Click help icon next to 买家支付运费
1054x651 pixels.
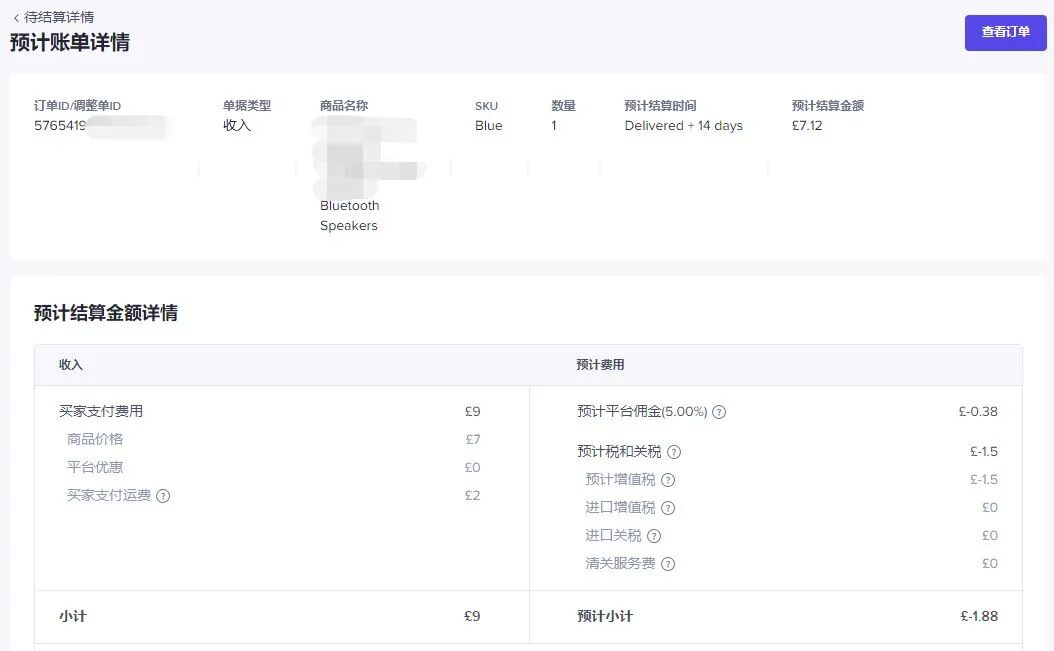(x=163, y=496)
